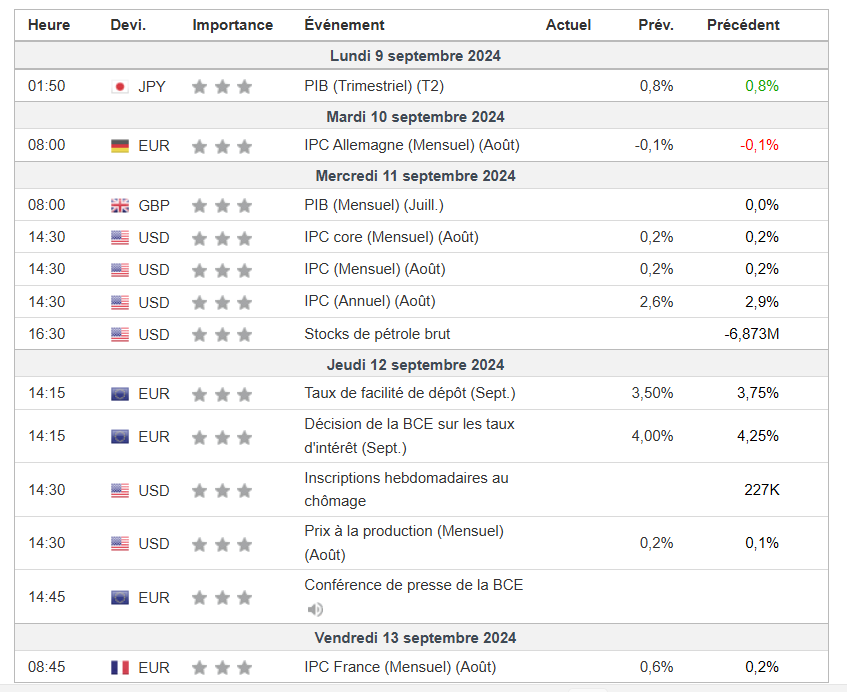The height and width of the screenshot is (692, 847).
Task: Open IPC Allemagne (Mensuel) (Août) event
Action: pyautogui.click(x=411, y=145)
